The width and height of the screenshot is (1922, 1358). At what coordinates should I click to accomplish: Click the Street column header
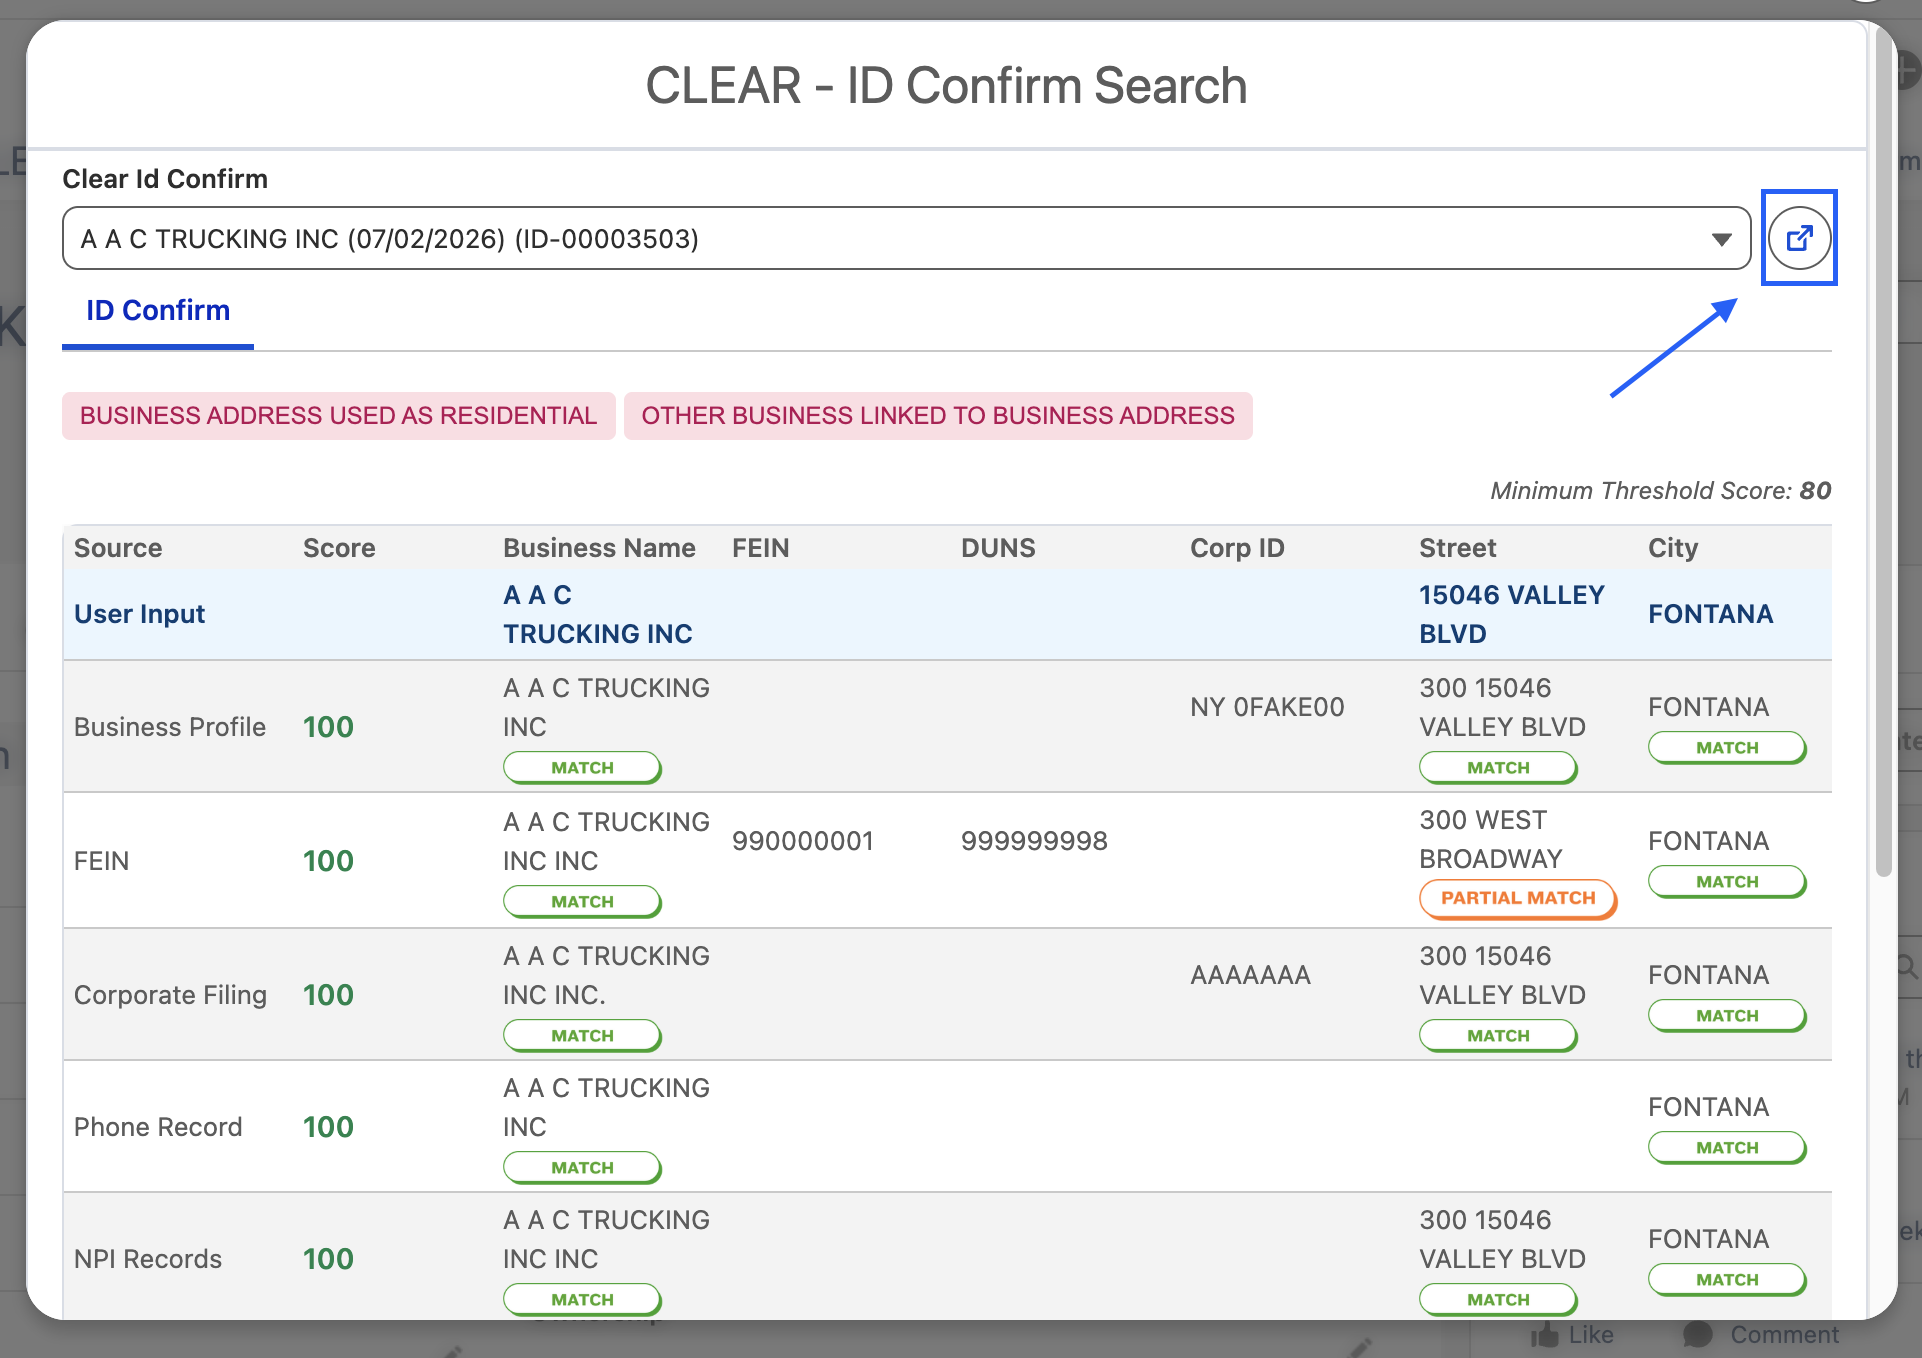tap(1457, 548)
